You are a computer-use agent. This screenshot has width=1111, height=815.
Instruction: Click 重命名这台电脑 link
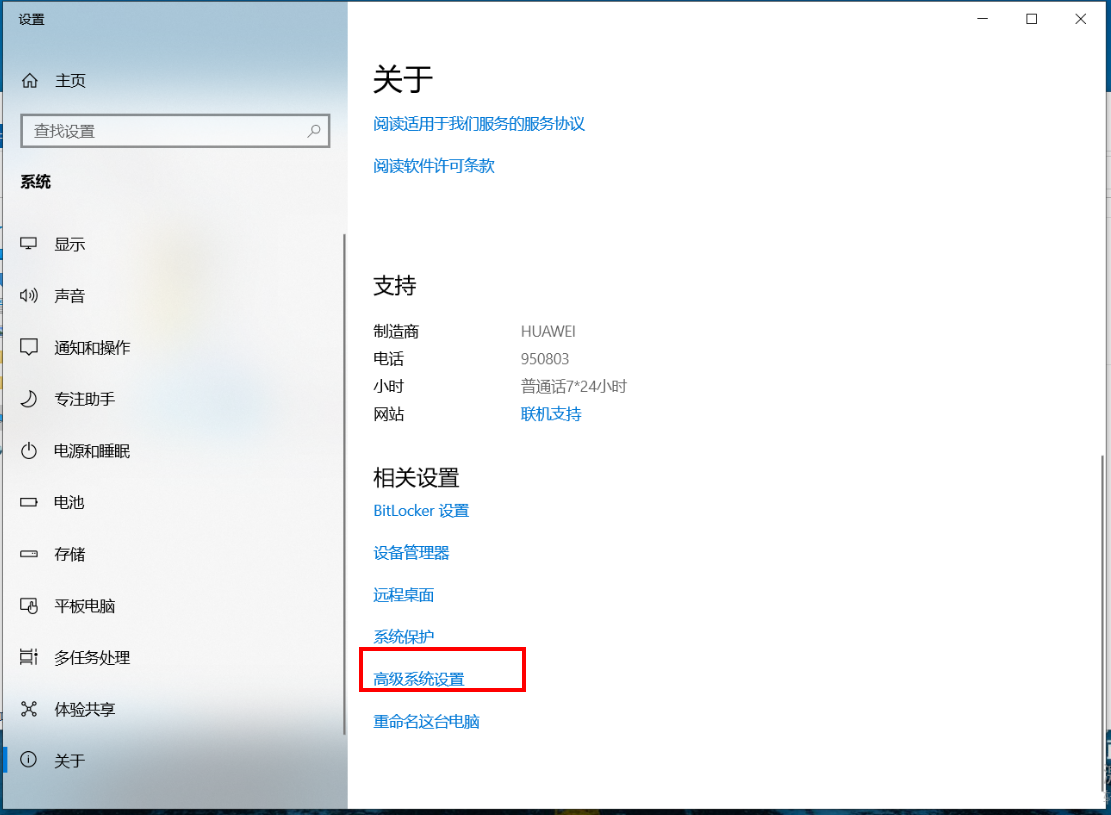[427, 721]
